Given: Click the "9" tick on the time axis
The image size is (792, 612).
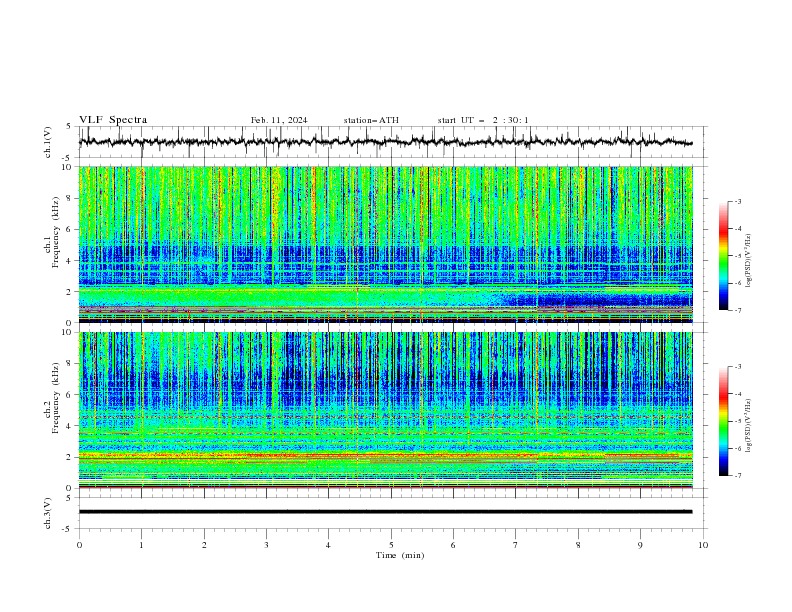Looking at the screenshot, I should pyautogui.click(x=640, y=545).
